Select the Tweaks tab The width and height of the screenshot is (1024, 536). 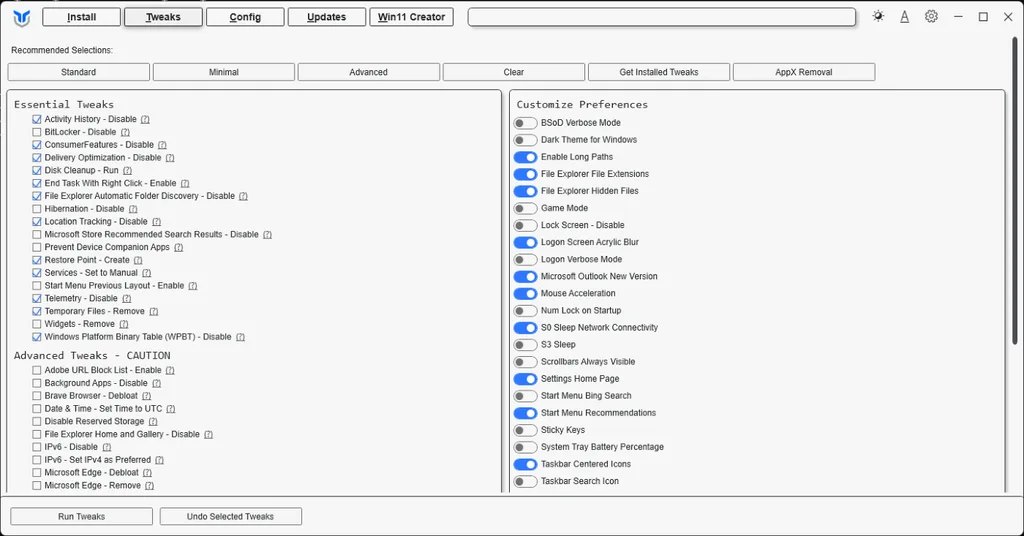point(163,17)
